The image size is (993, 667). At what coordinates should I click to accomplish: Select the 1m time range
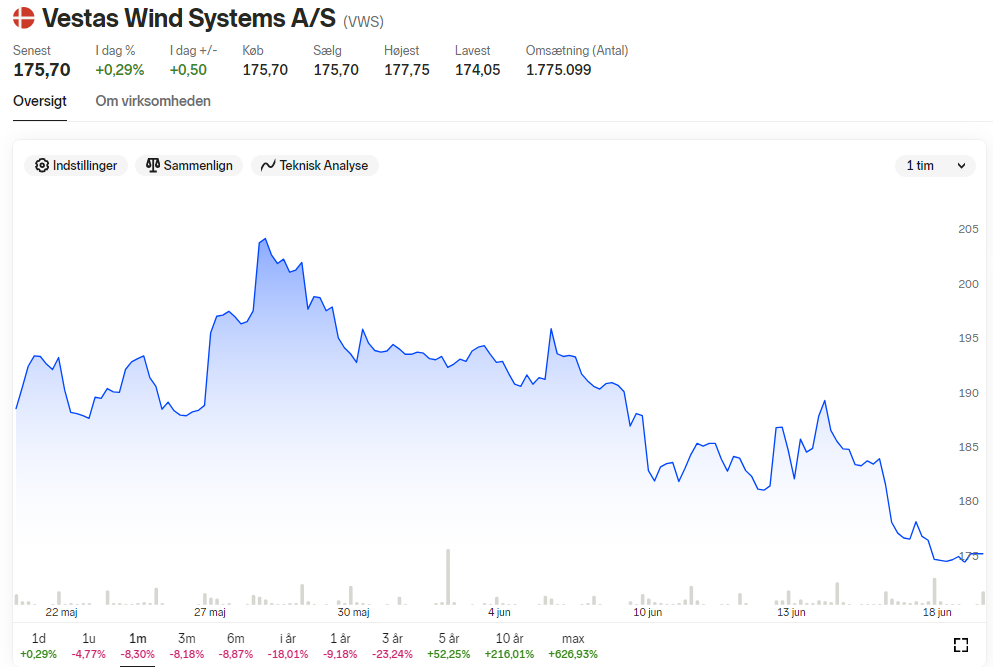click(137, 645)
